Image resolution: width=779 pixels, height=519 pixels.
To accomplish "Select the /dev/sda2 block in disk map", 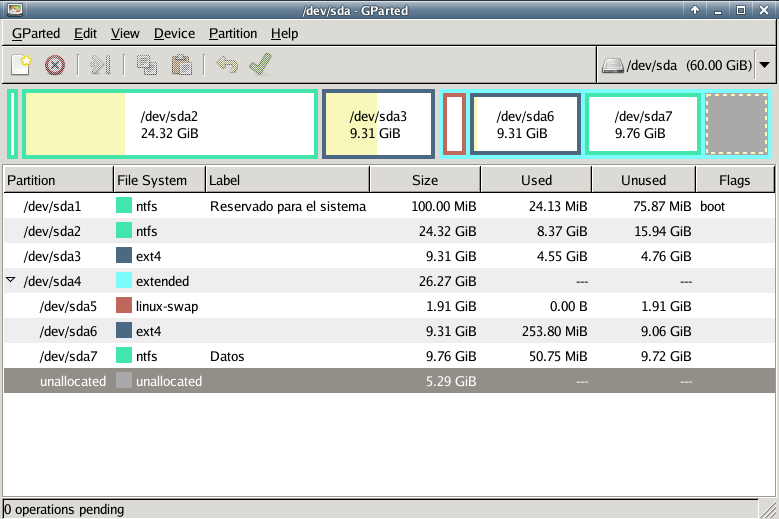I will tap(169, 124).
